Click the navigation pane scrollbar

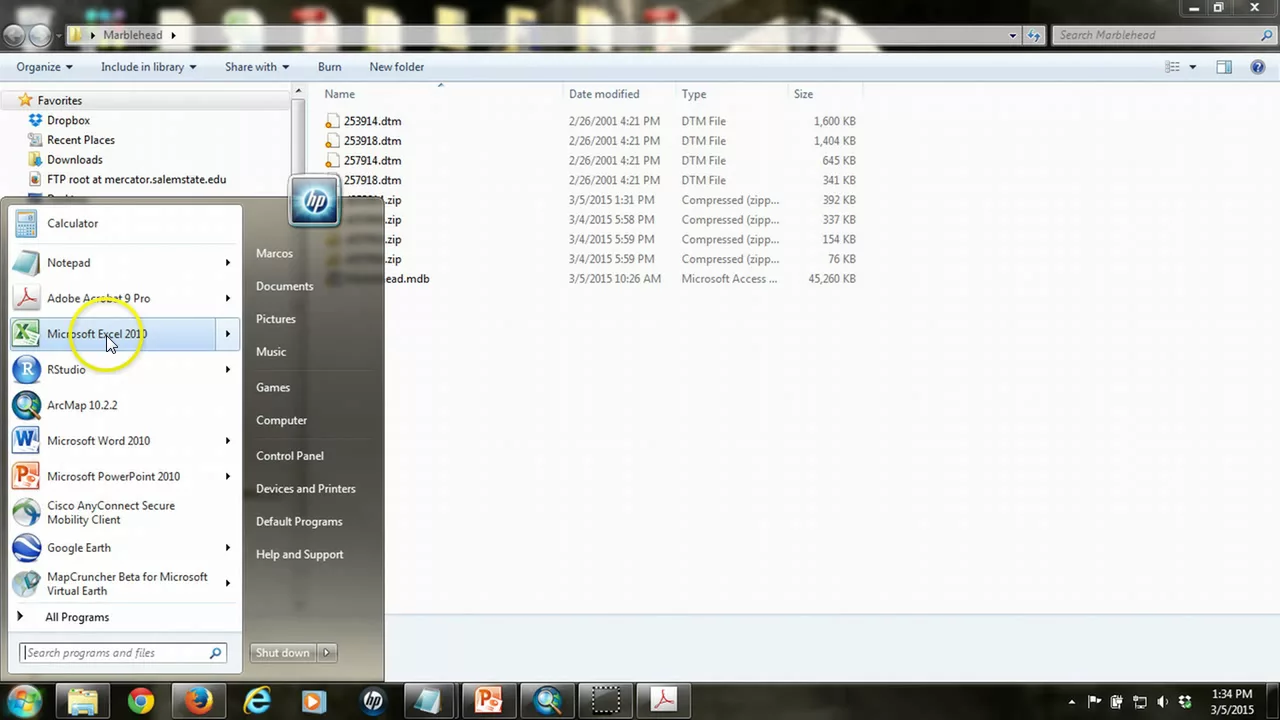point(297,144)
